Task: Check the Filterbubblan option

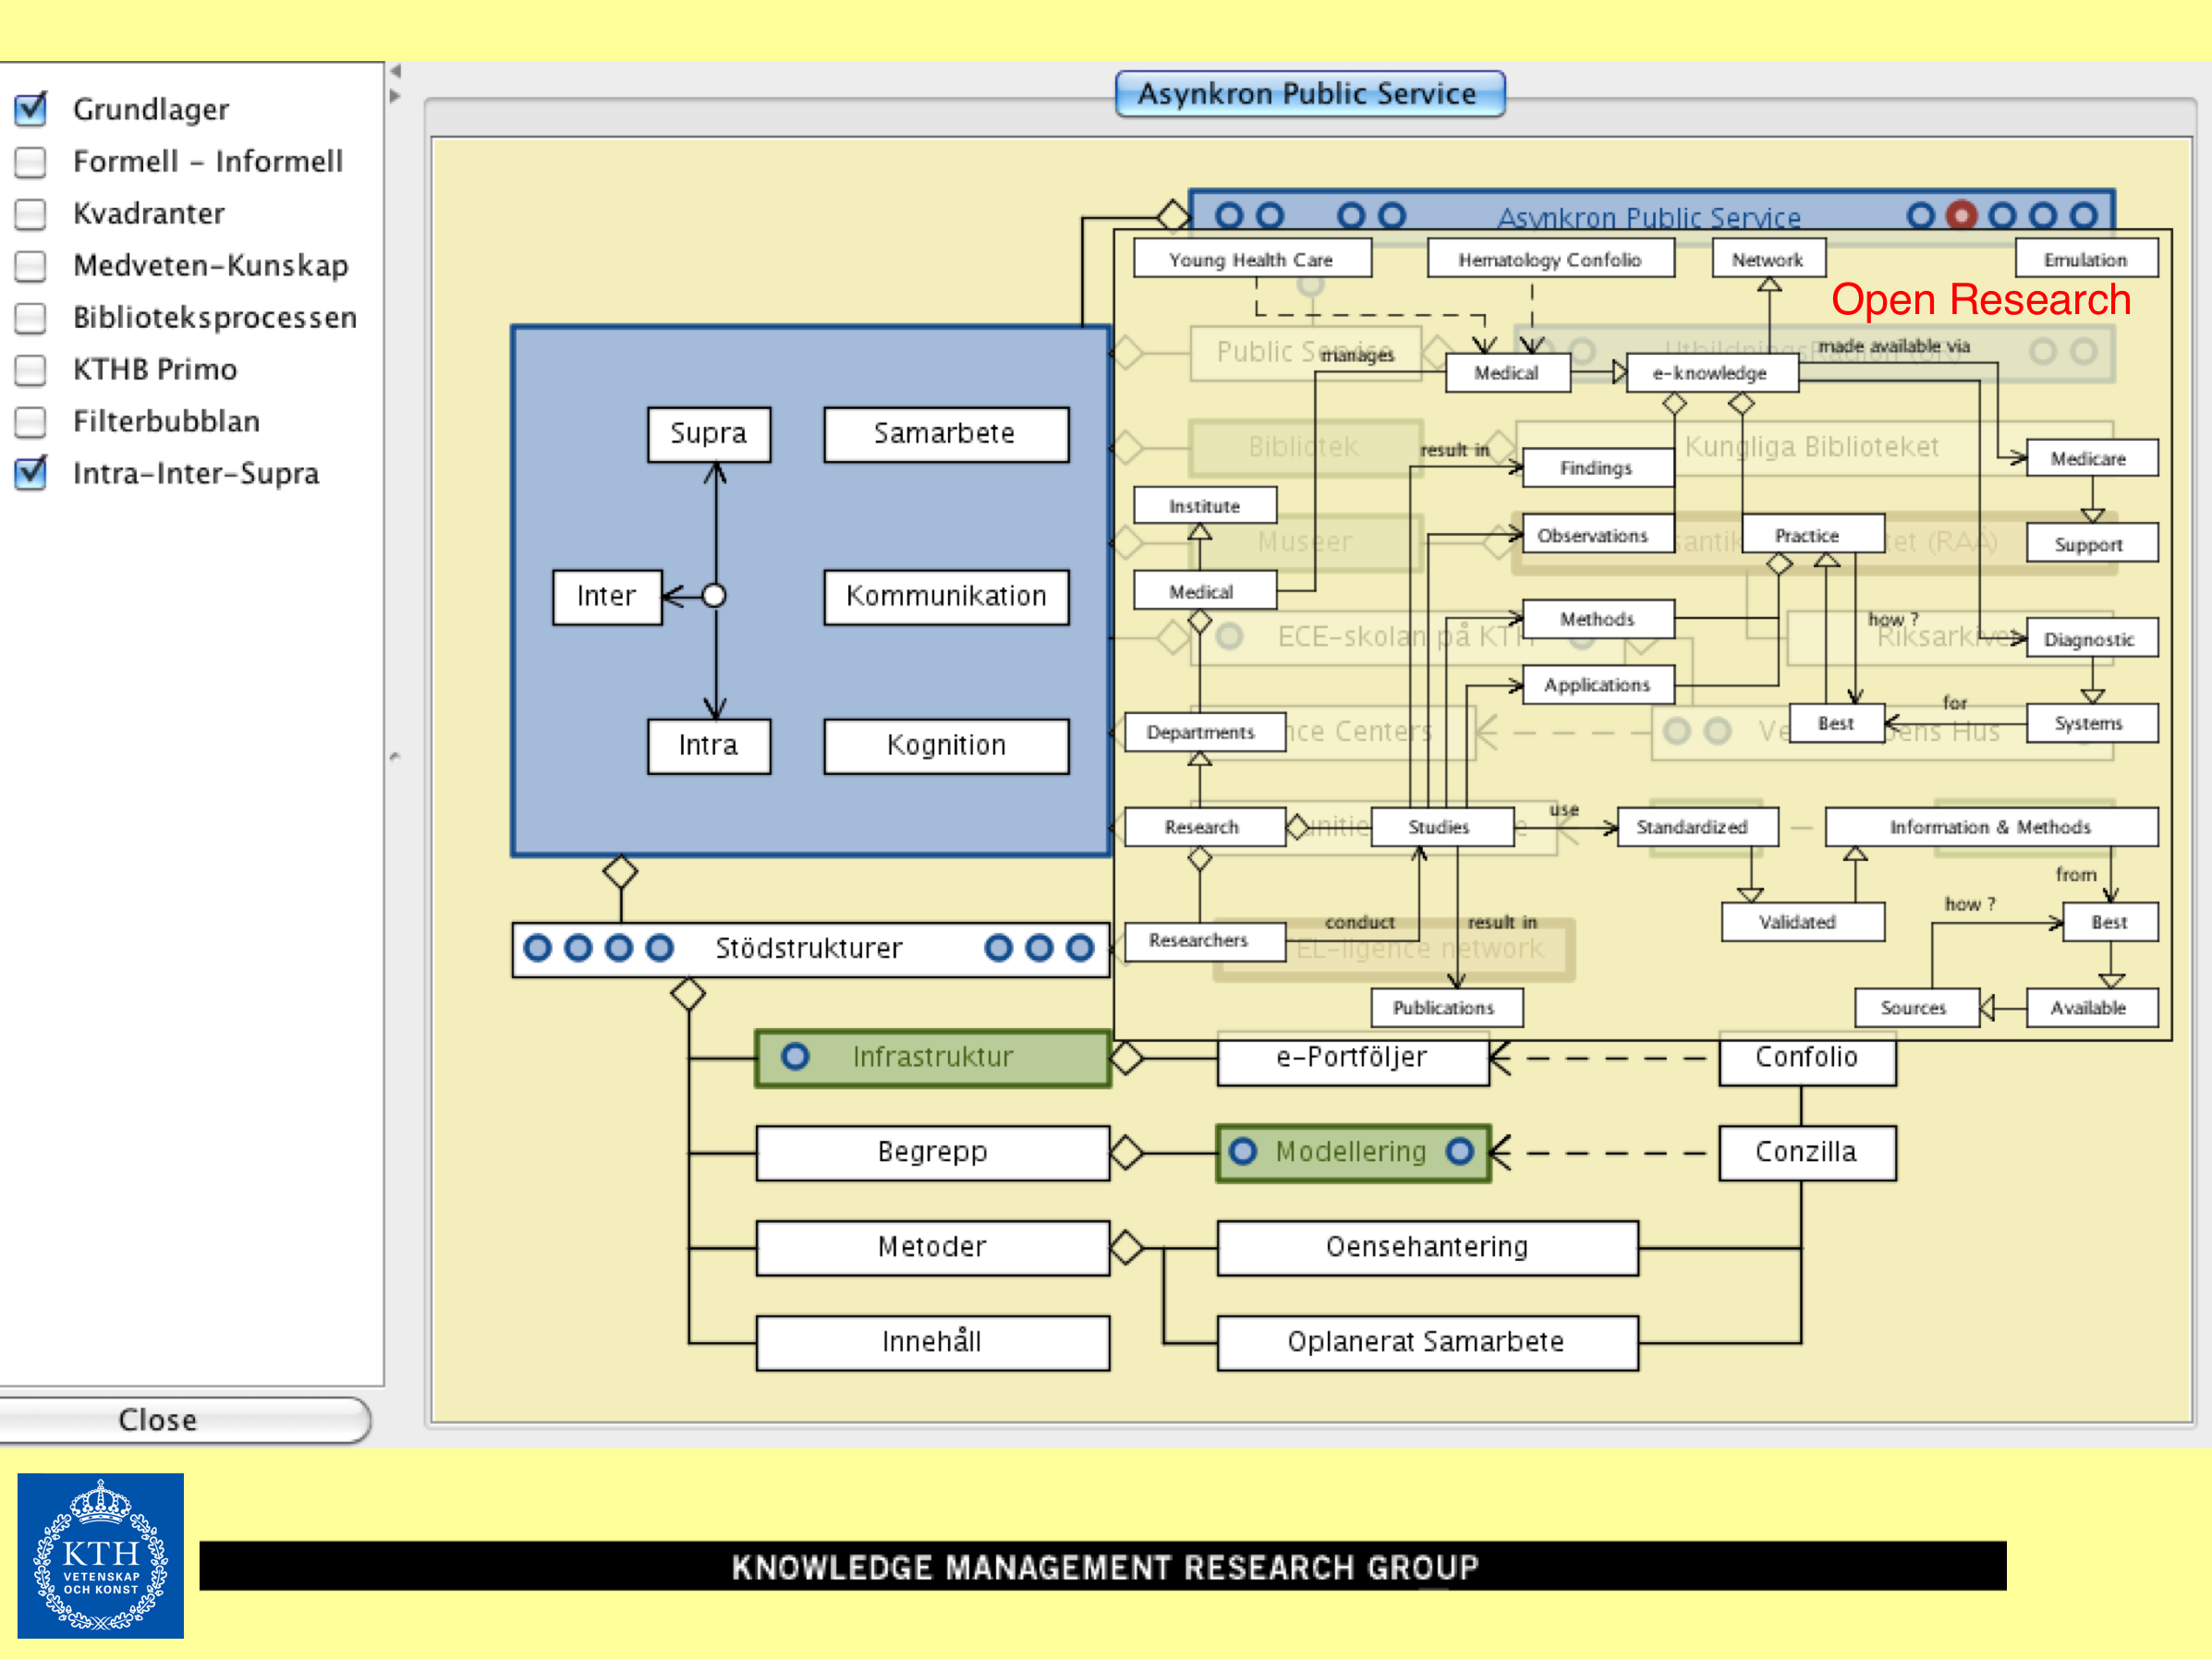Action: 31,421
